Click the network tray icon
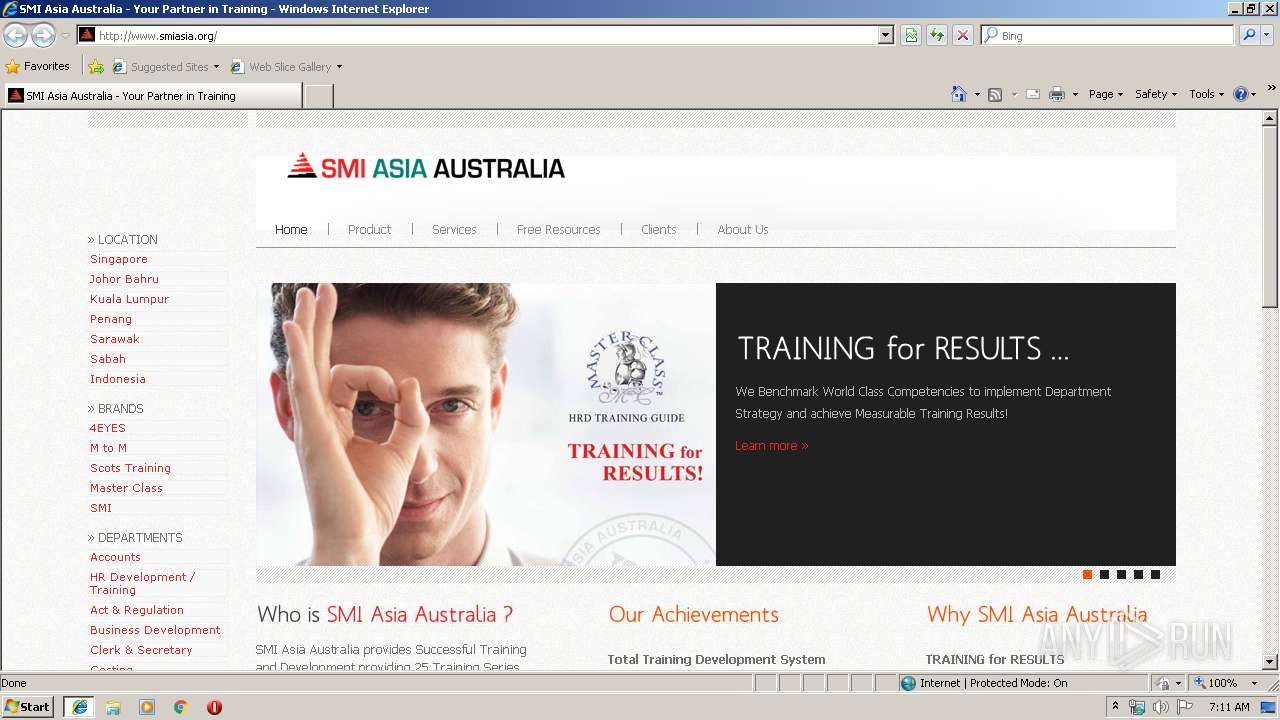Viewport: 1280px width, 720px height. coord(1137,707)
